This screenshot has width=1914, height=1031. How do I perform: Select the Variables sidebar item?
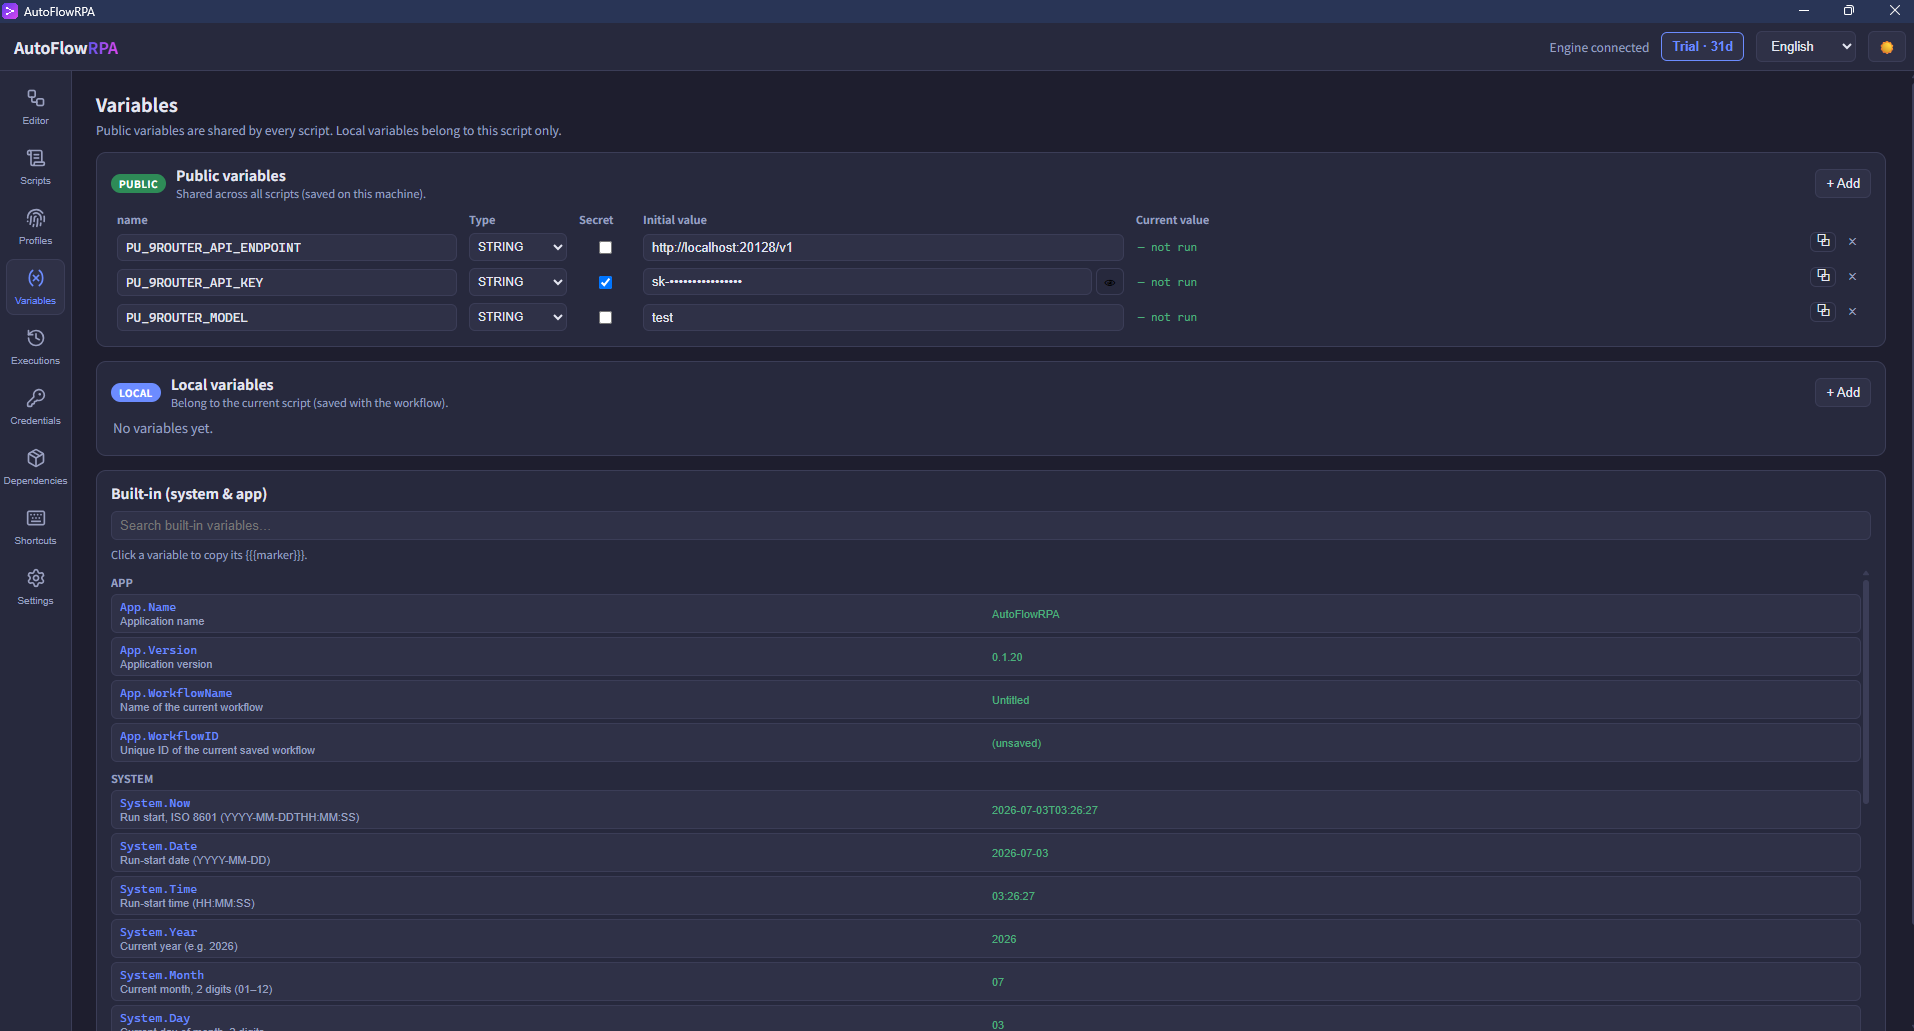(35, 287)
